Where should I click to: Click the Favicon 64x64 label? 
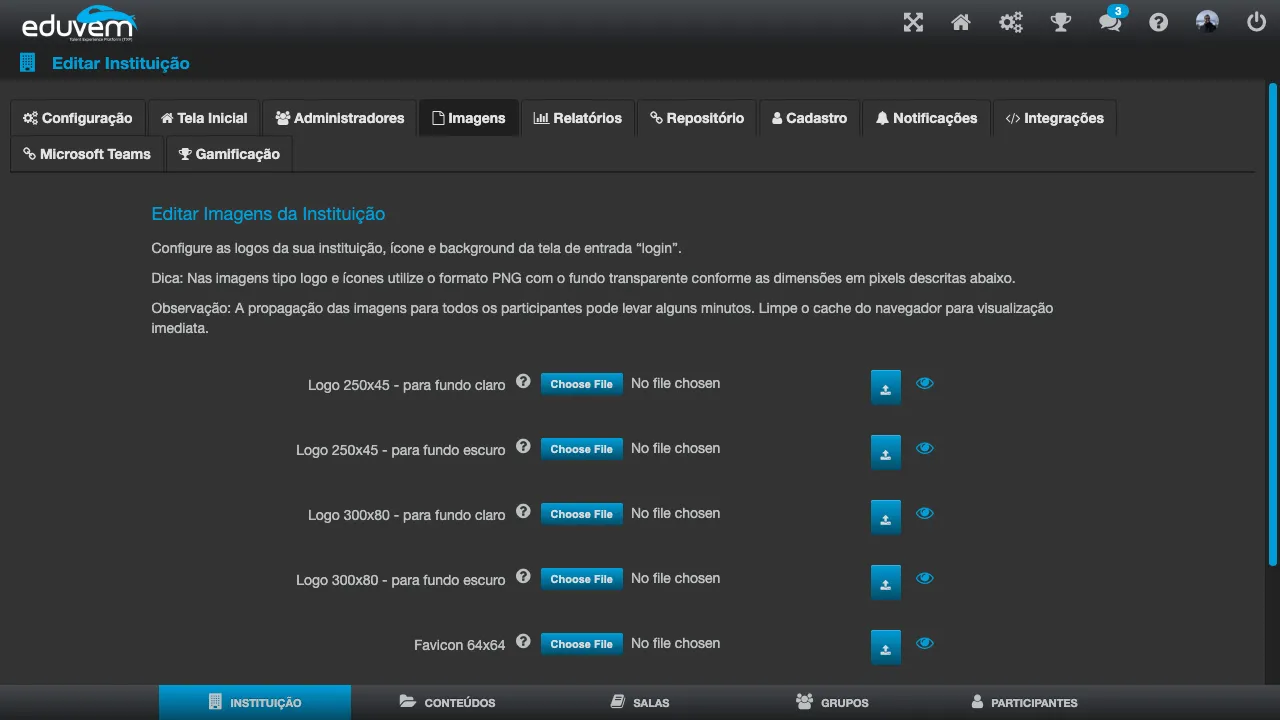coord(460,645)
